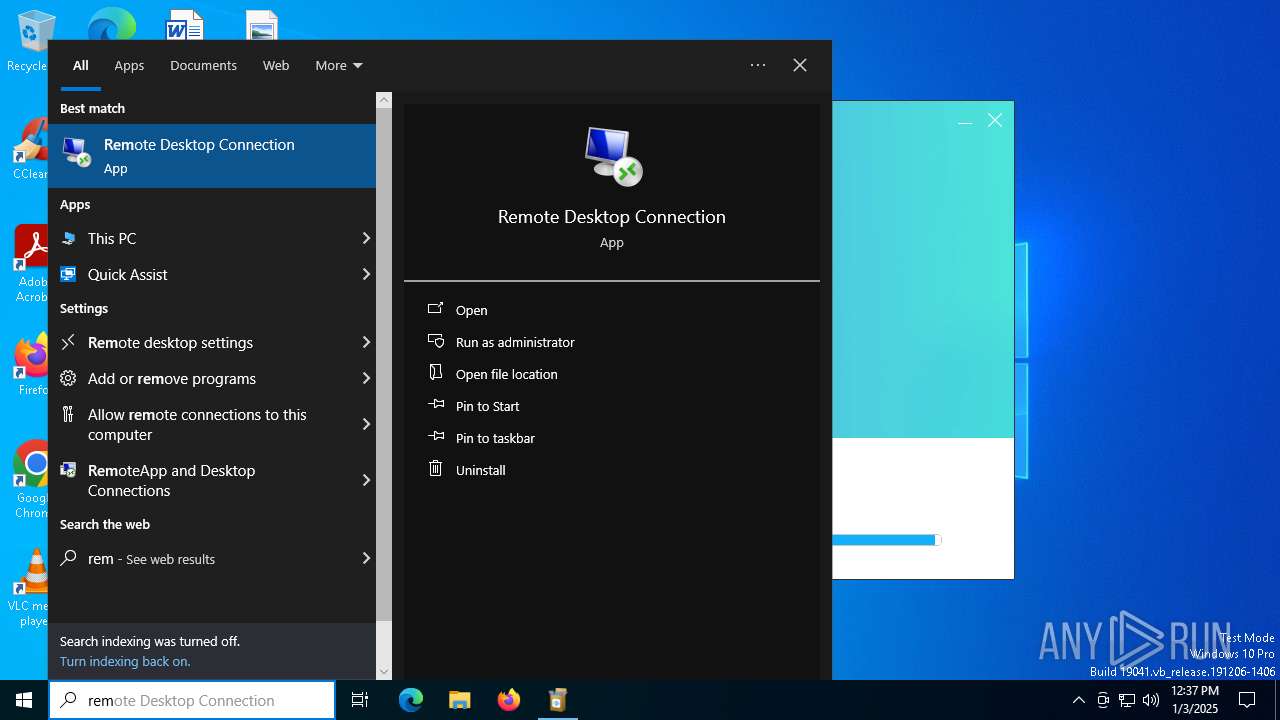
Task: Click the Quick Assist app icon
Action: [x=68, y=274]
